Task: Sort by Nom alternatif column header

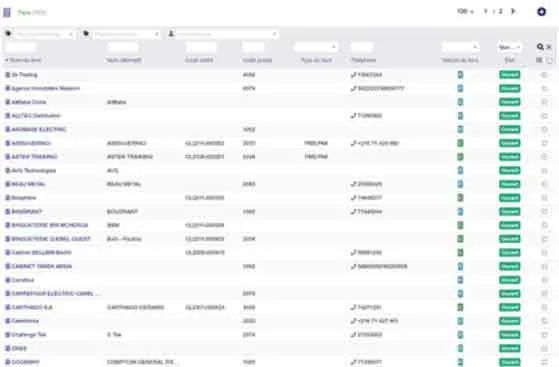Action: [124, 60]
